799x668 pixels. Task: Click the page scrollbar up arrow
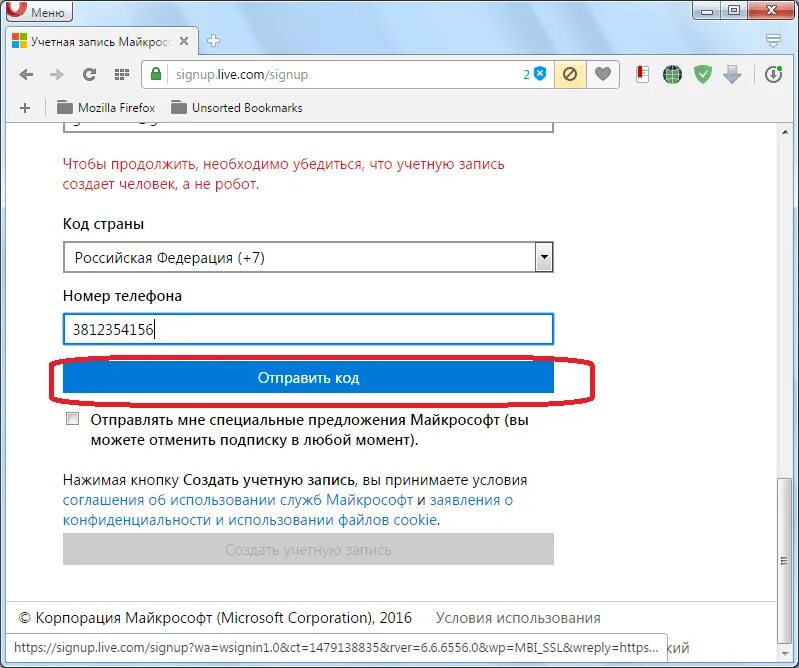coord(785,132)
